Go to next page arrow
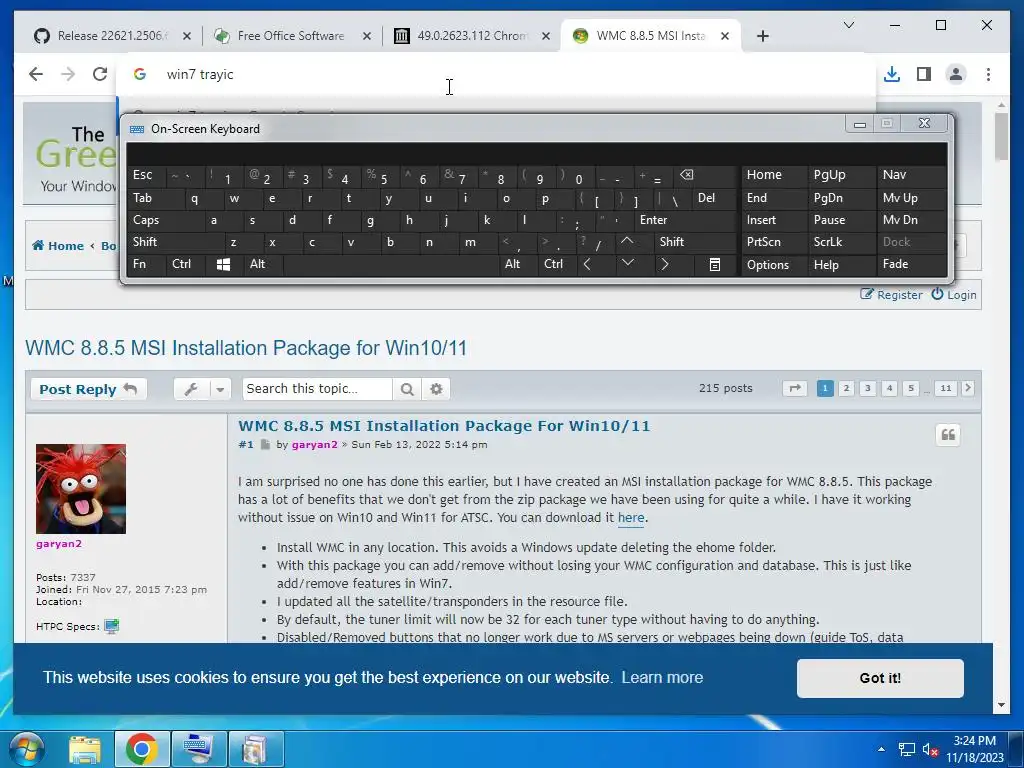 [968, 389]
